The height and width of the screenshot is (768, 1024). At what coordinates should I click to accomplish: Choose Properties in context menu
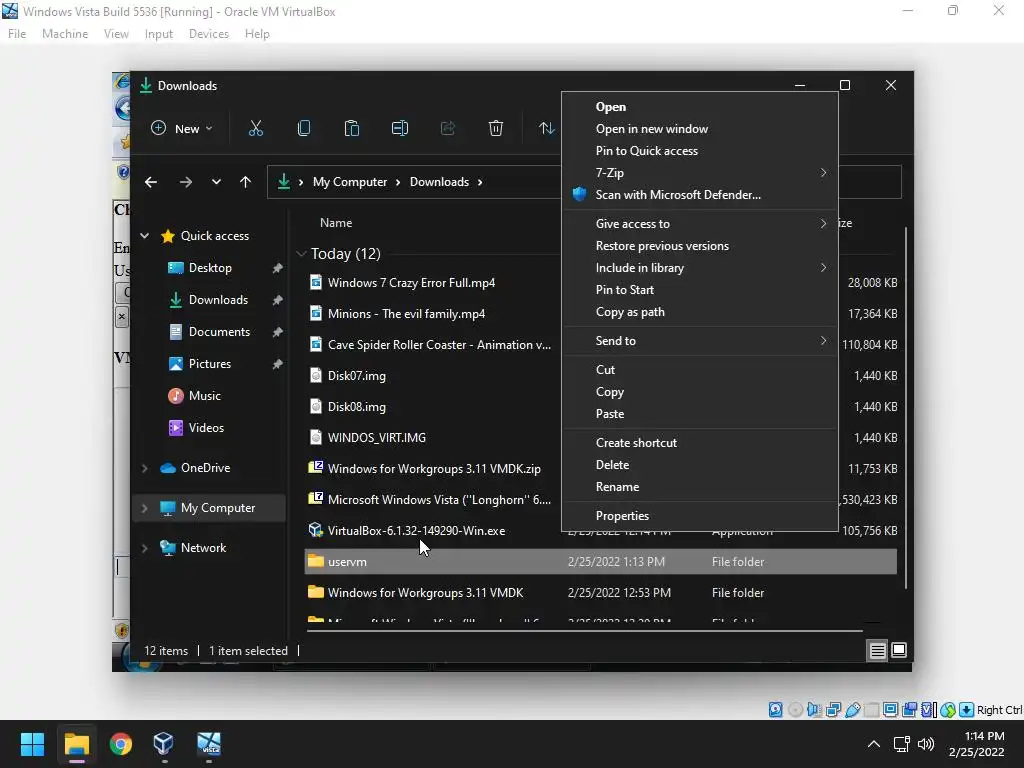(x=700, y=516)
